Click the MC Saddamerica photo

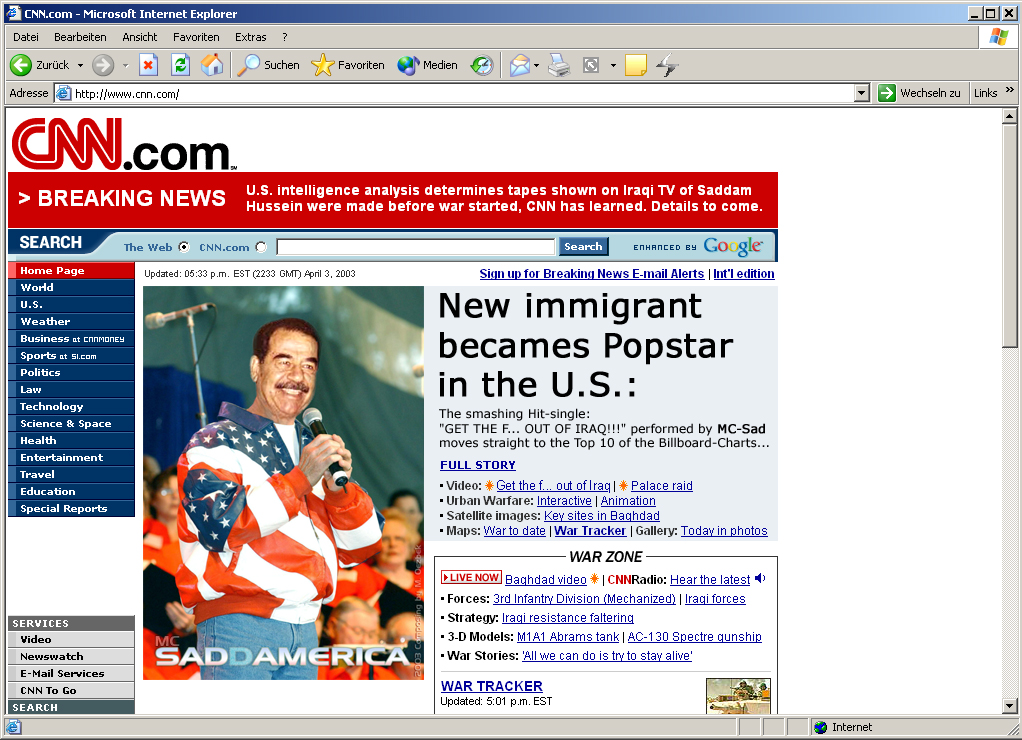(284, 483)
